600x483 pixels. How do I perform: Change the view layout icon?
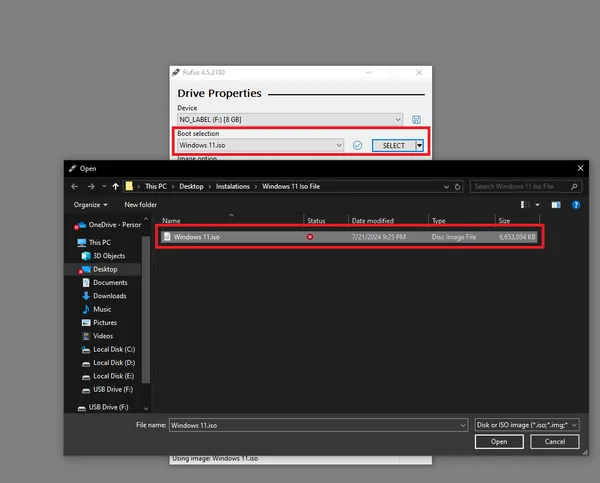pyautogui.click(x=525, y=205)
